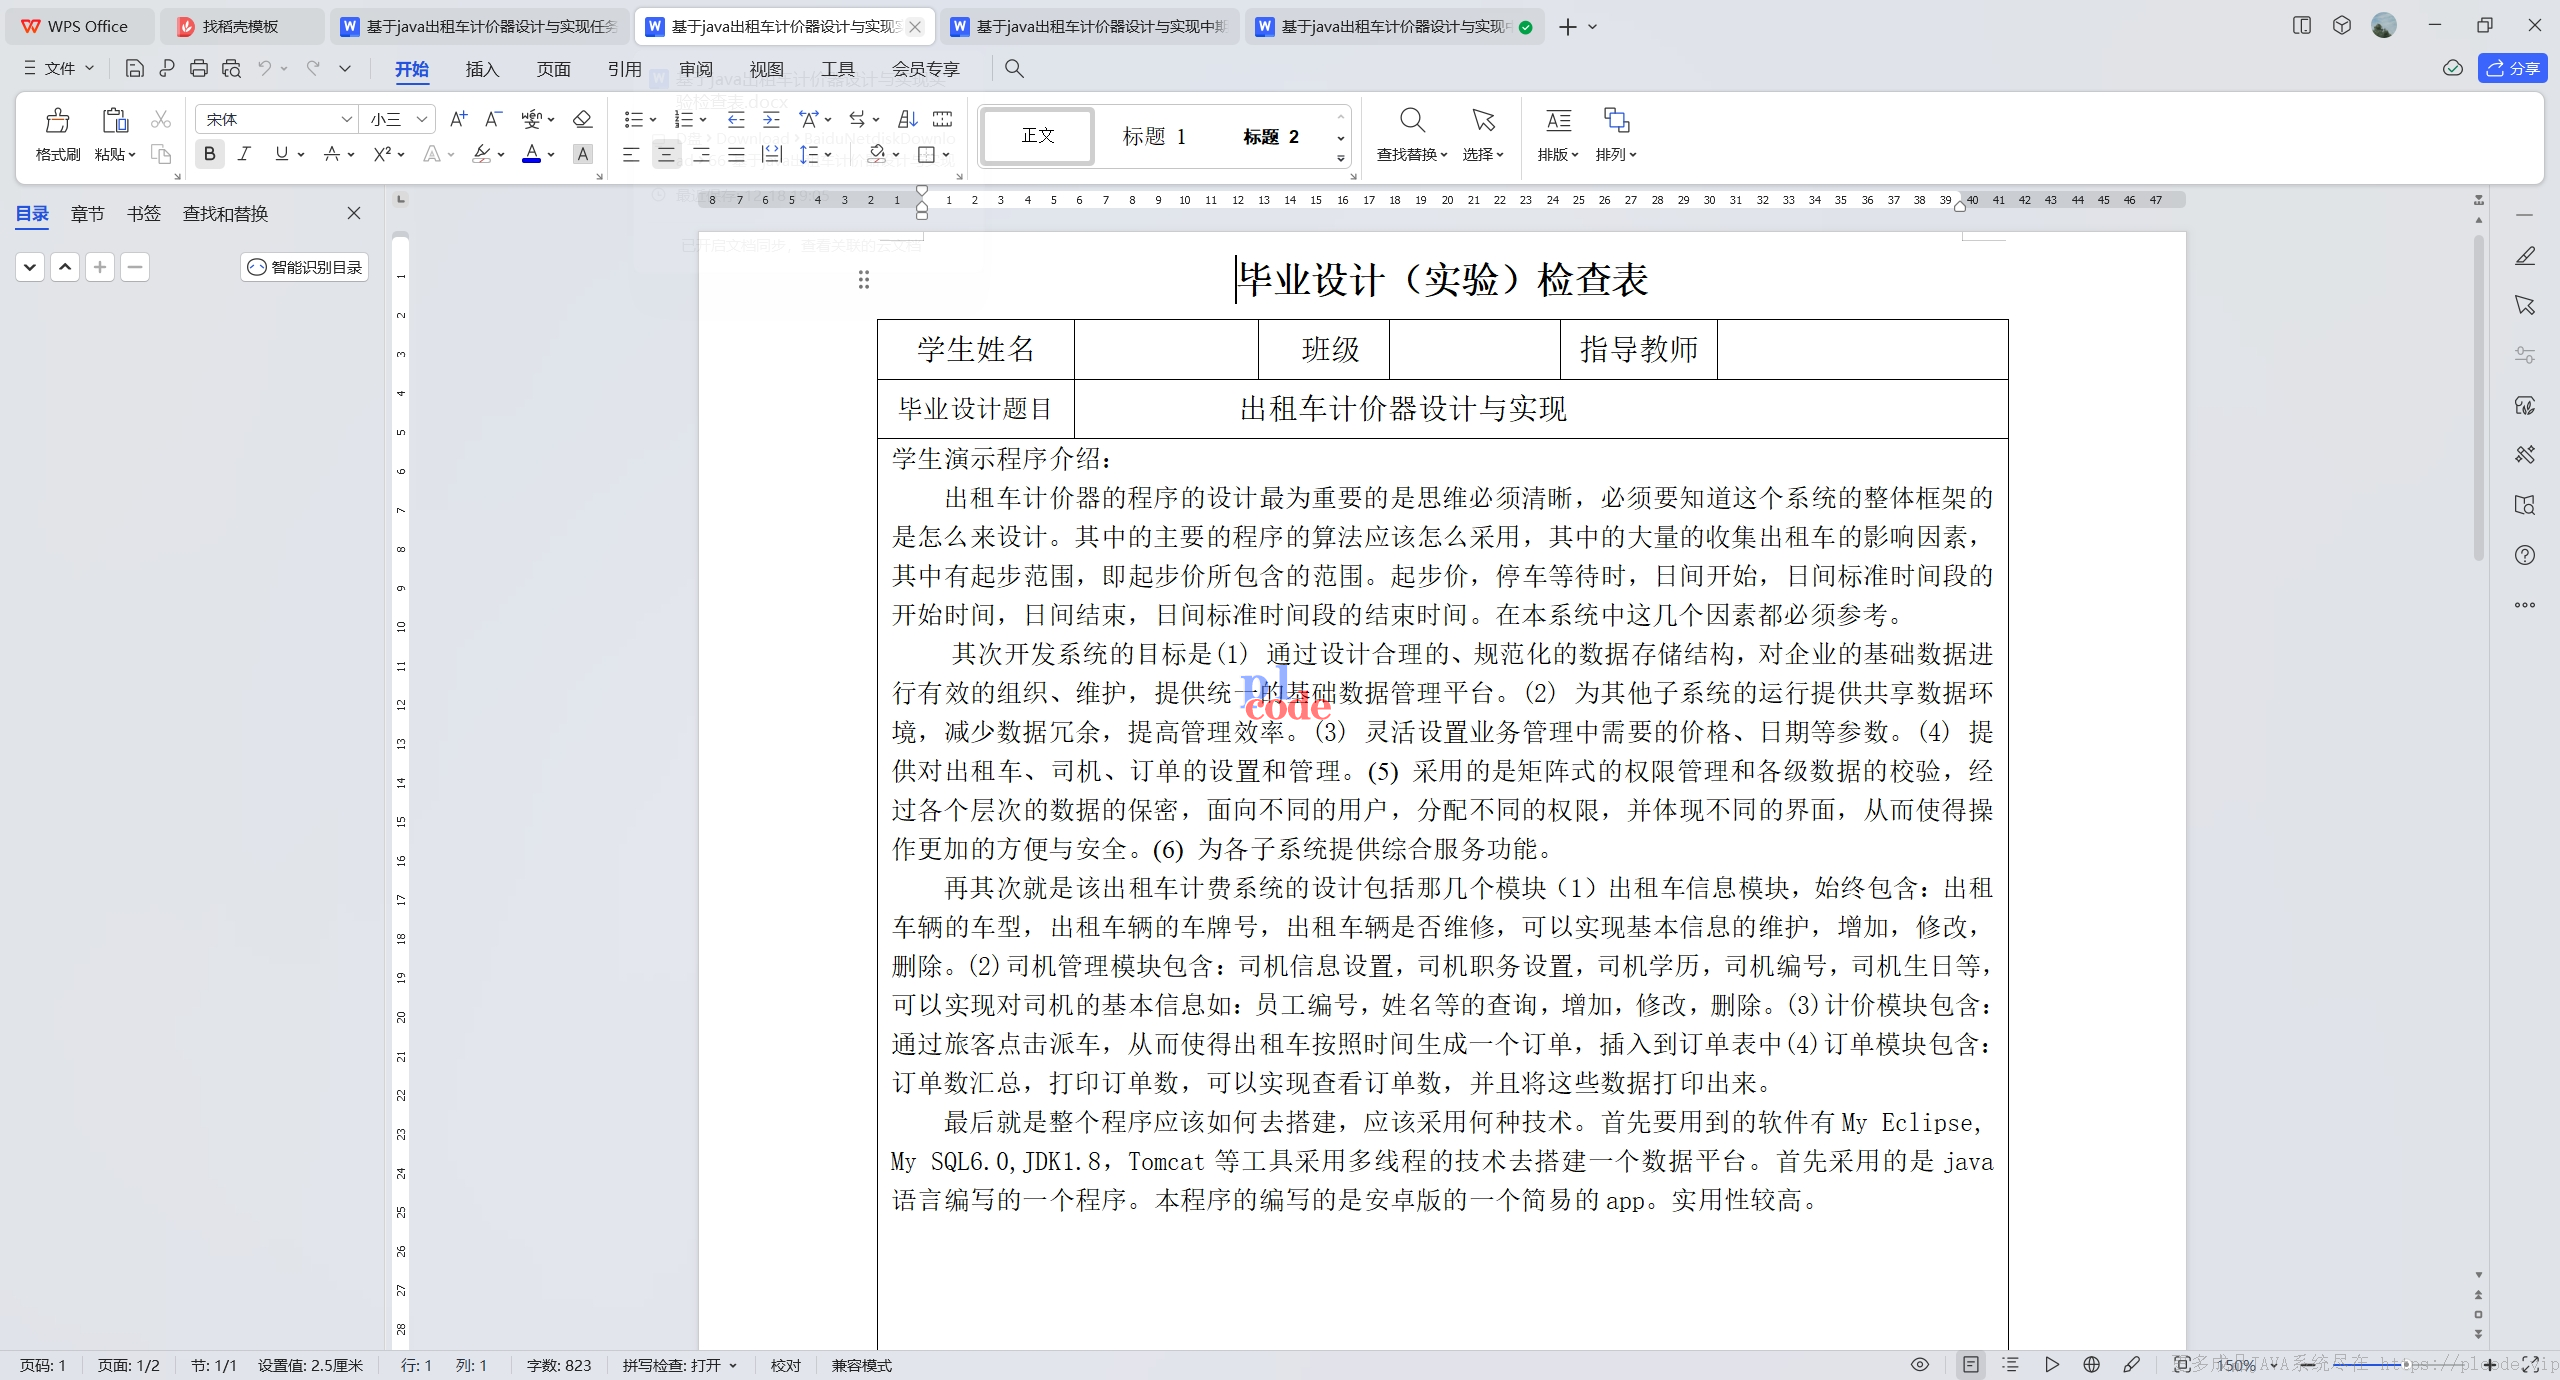Click the paragraph shading fill color button
Image resolution: width=2560 pixels, height=1380 pixels.
click(877, 154)
